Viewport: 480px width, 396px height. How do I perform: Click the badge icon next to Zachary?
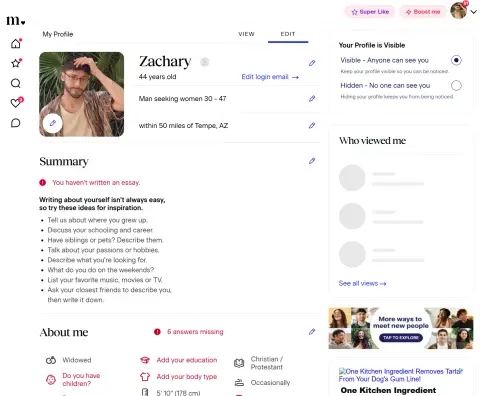pyautogui.click(x=204, y=62)
